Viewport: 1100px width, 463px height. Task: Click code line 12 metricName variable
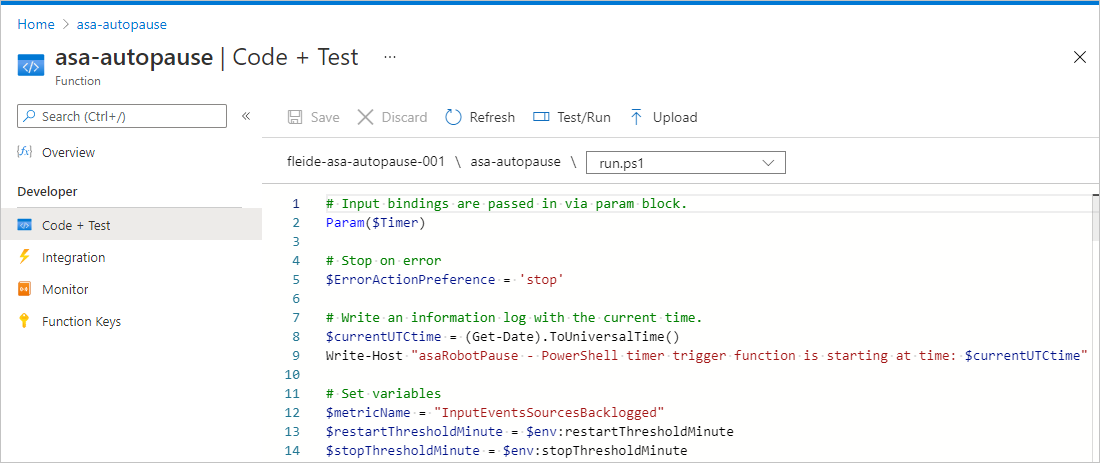point(363,412)
